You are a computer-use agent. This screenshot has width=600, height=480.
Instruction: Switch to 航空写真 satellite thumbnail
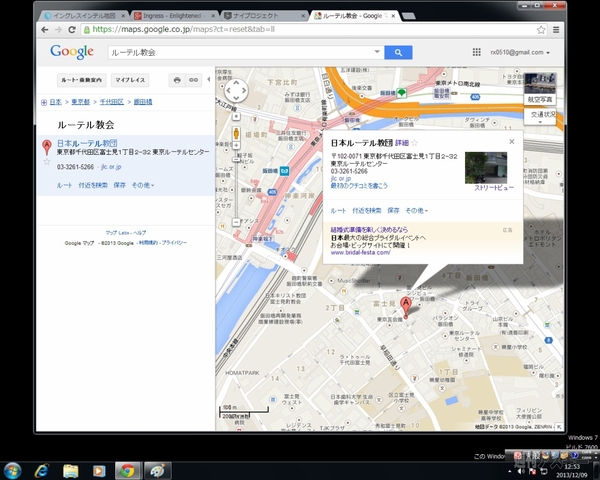pyautogui.click(x=540, y=88)
